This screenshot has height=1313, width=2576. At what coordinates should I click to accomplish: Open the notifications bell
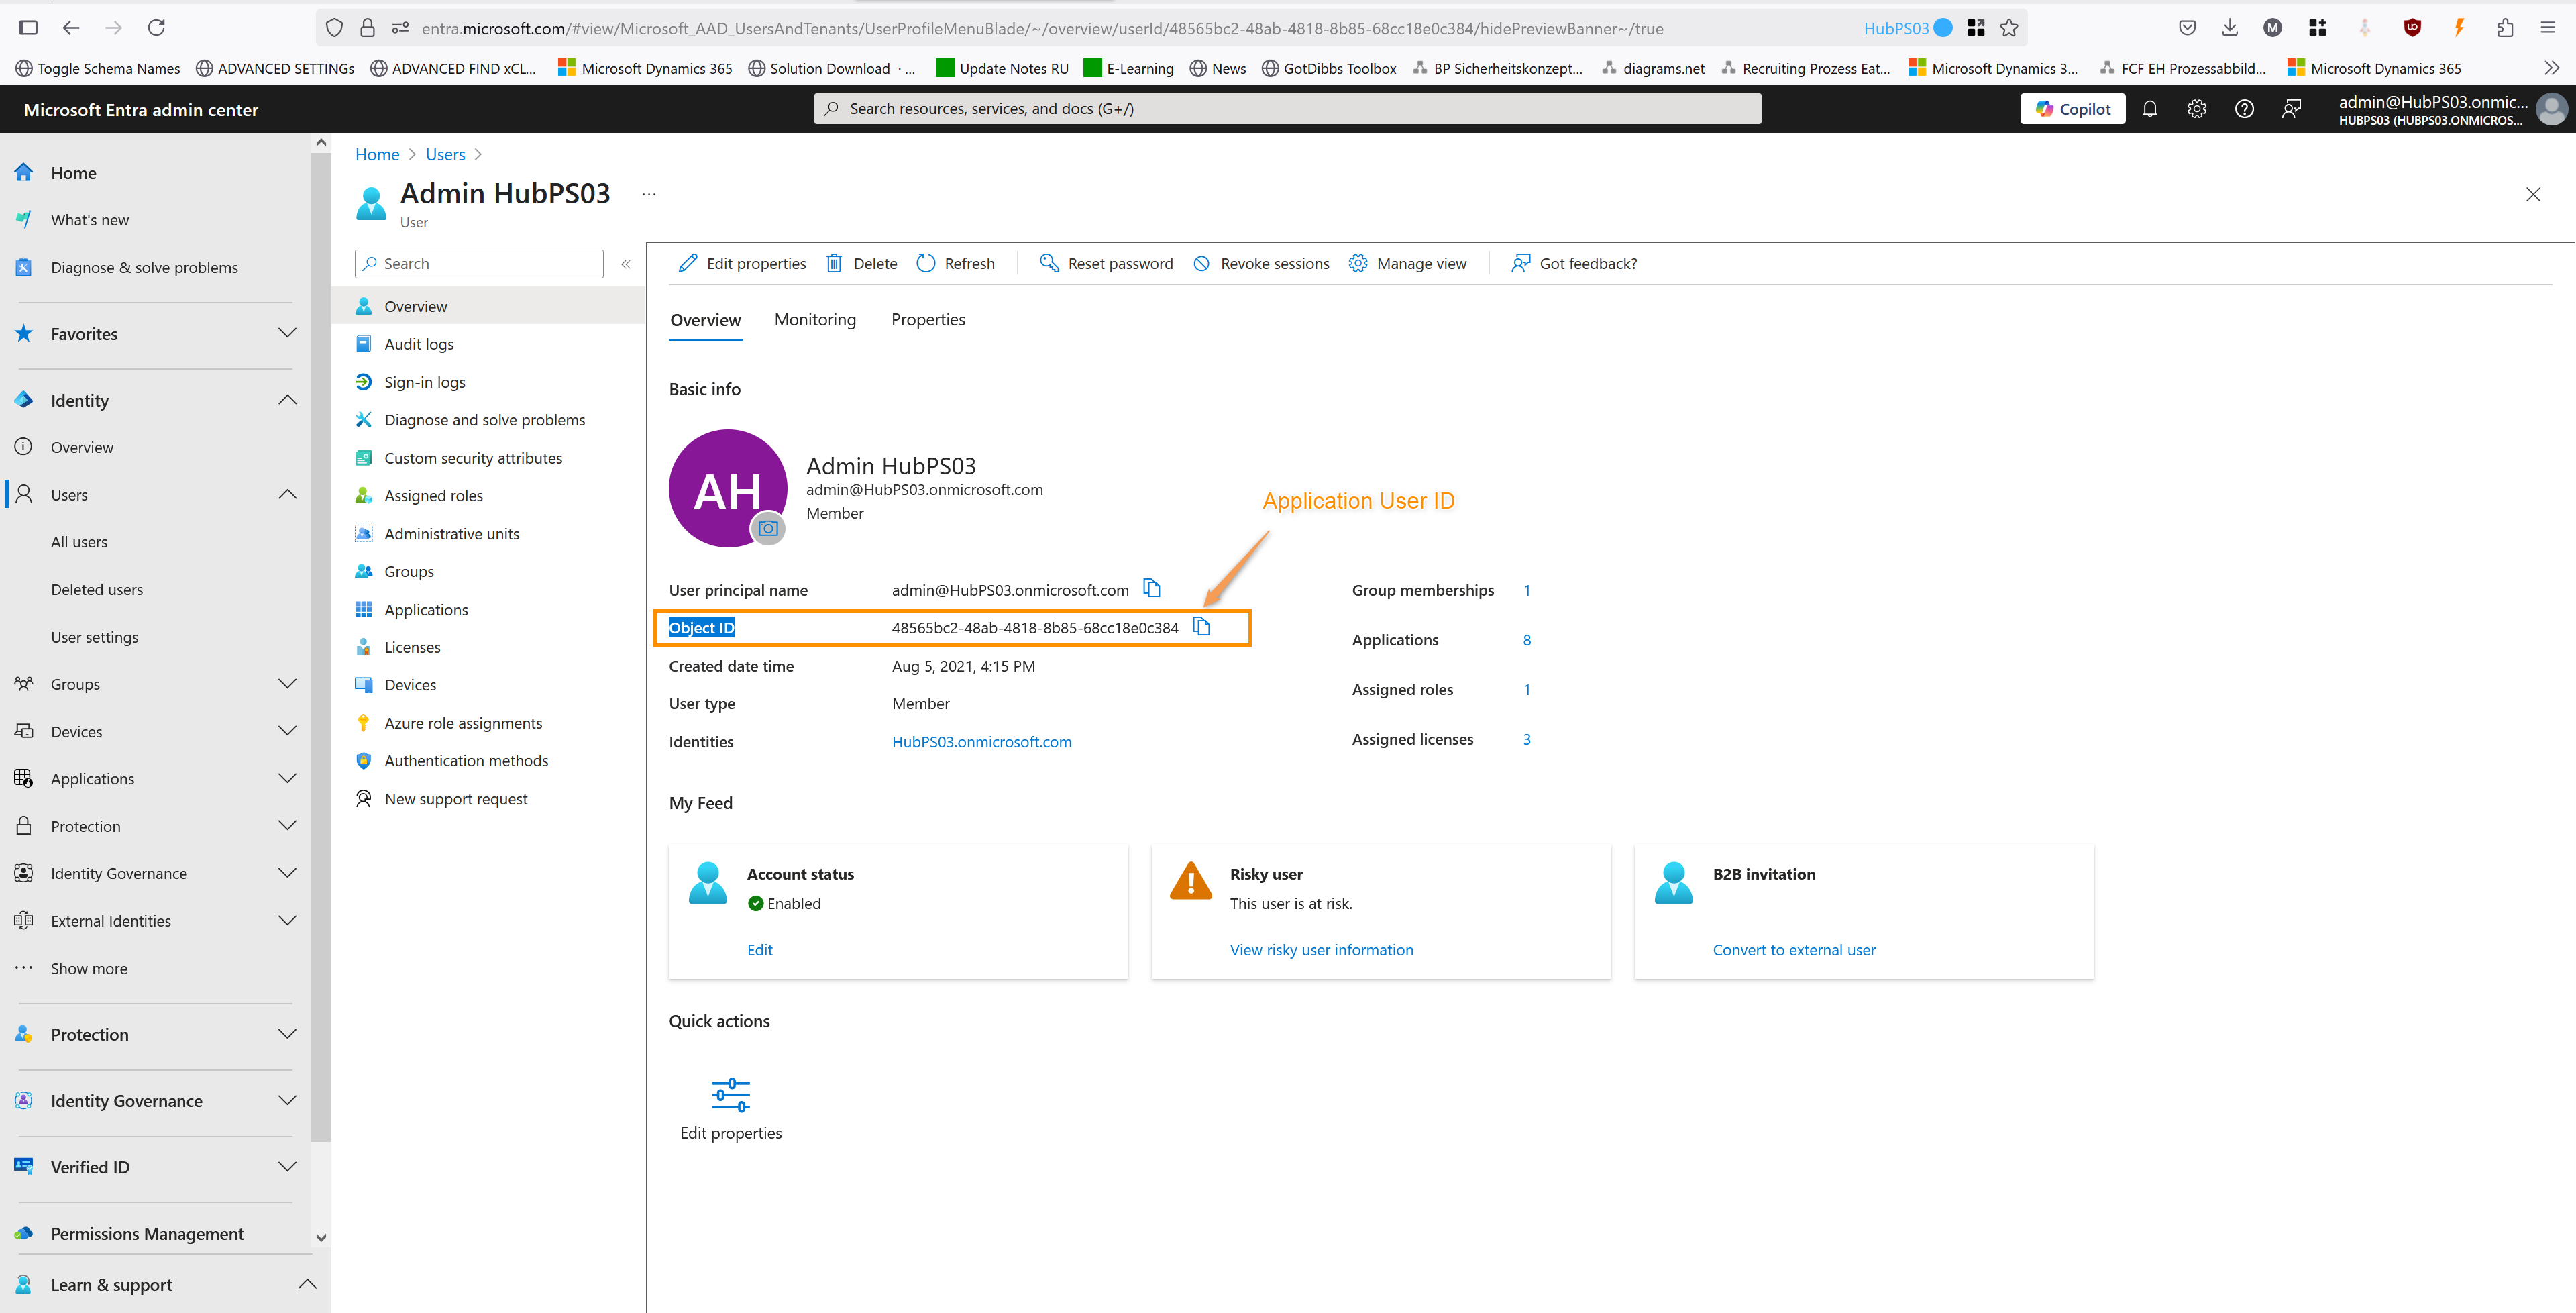click(2149, 109)
